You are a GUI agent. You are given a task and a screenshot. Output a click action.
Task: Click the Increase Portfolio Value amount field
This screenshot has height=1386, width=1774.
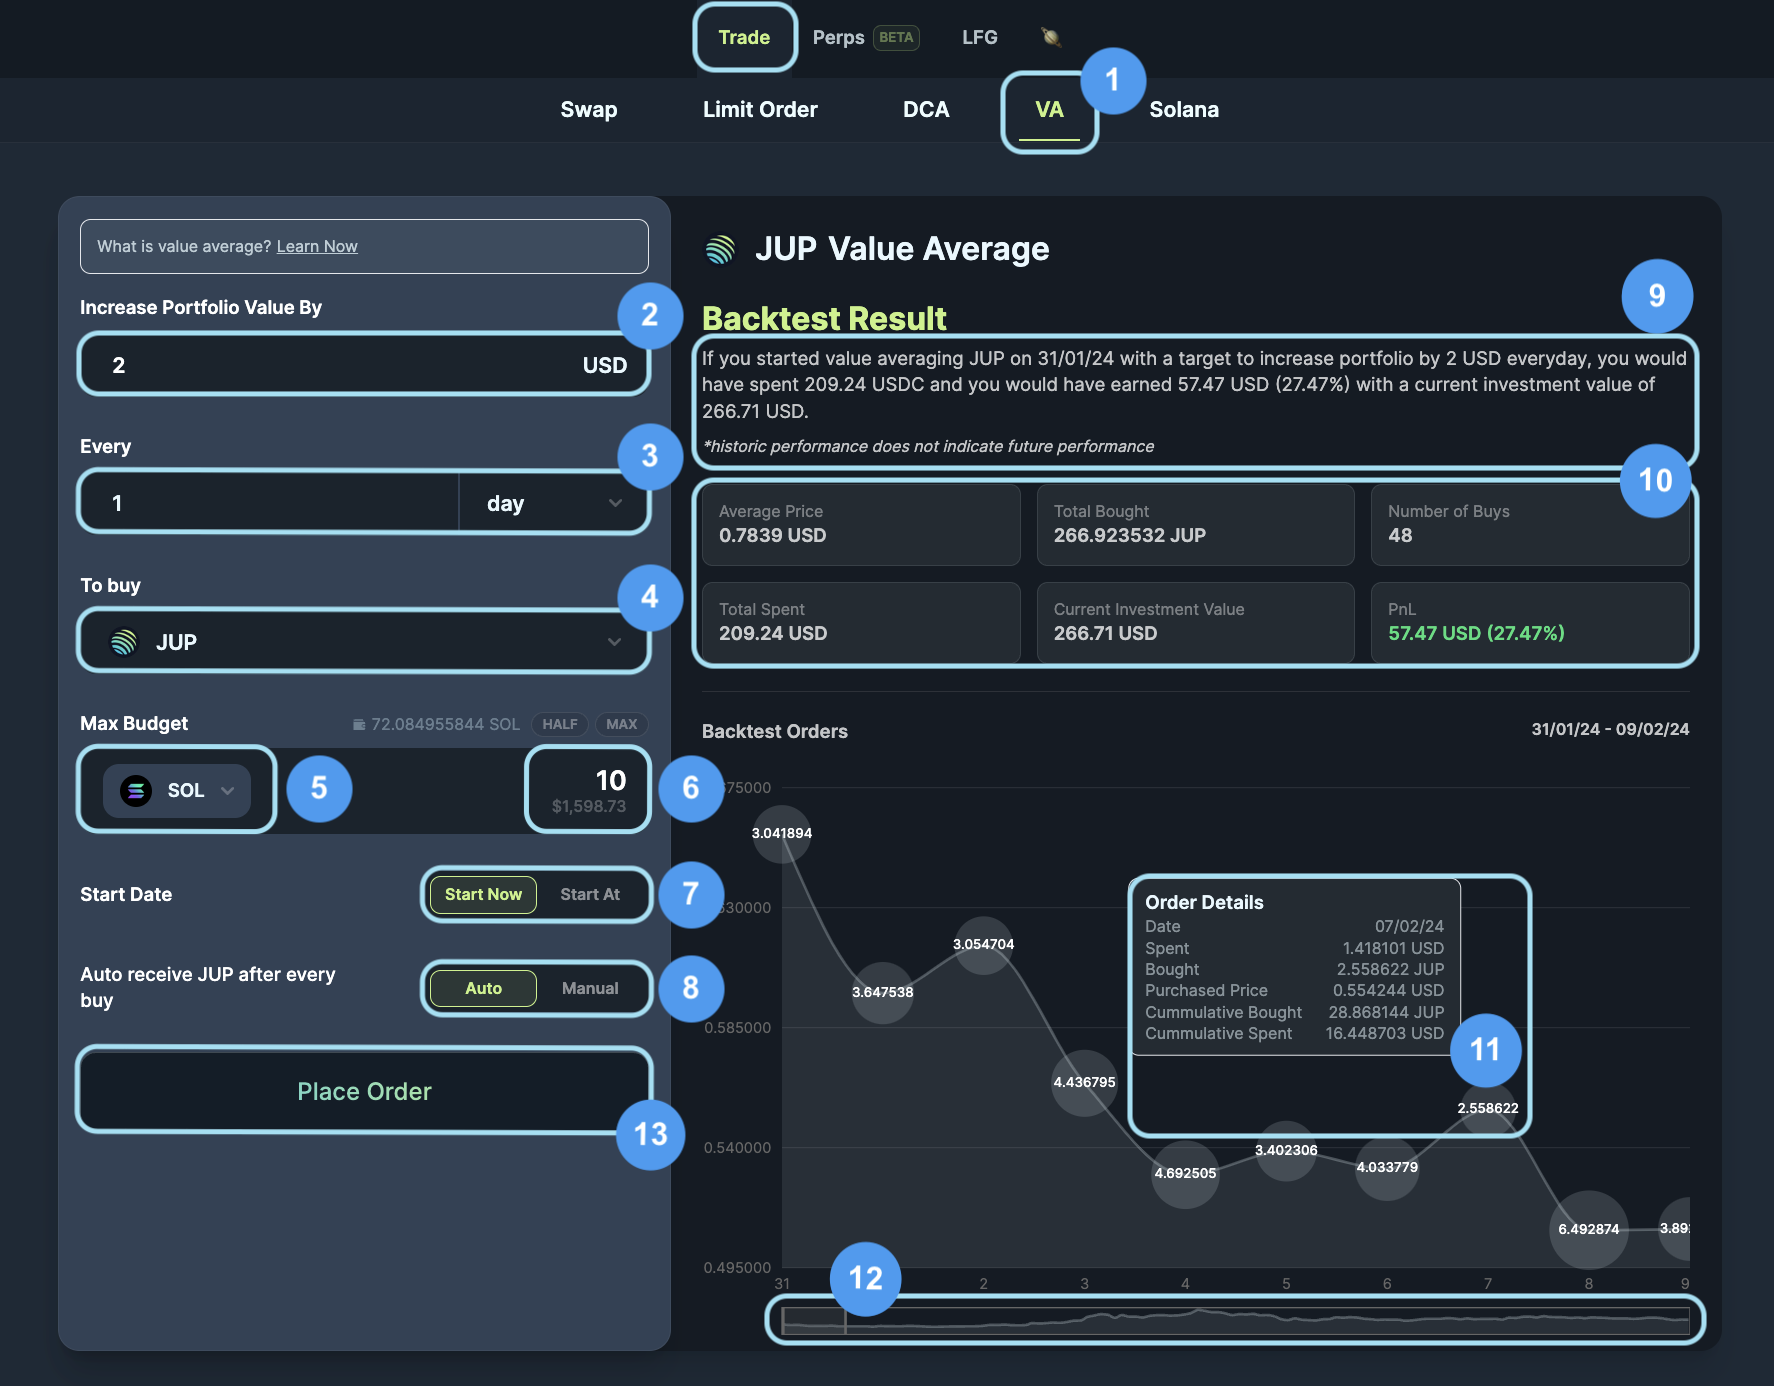[340, 365]
